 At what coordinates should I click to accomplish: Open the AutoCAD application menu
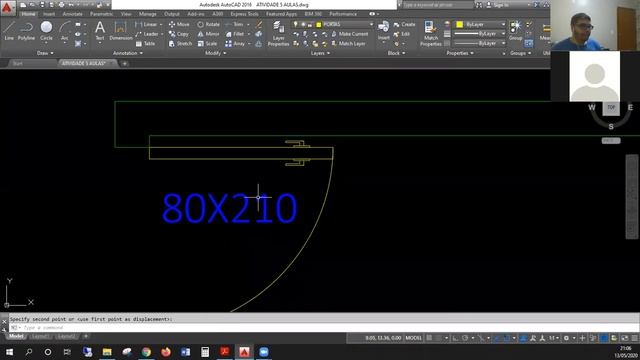click(7, 7)
